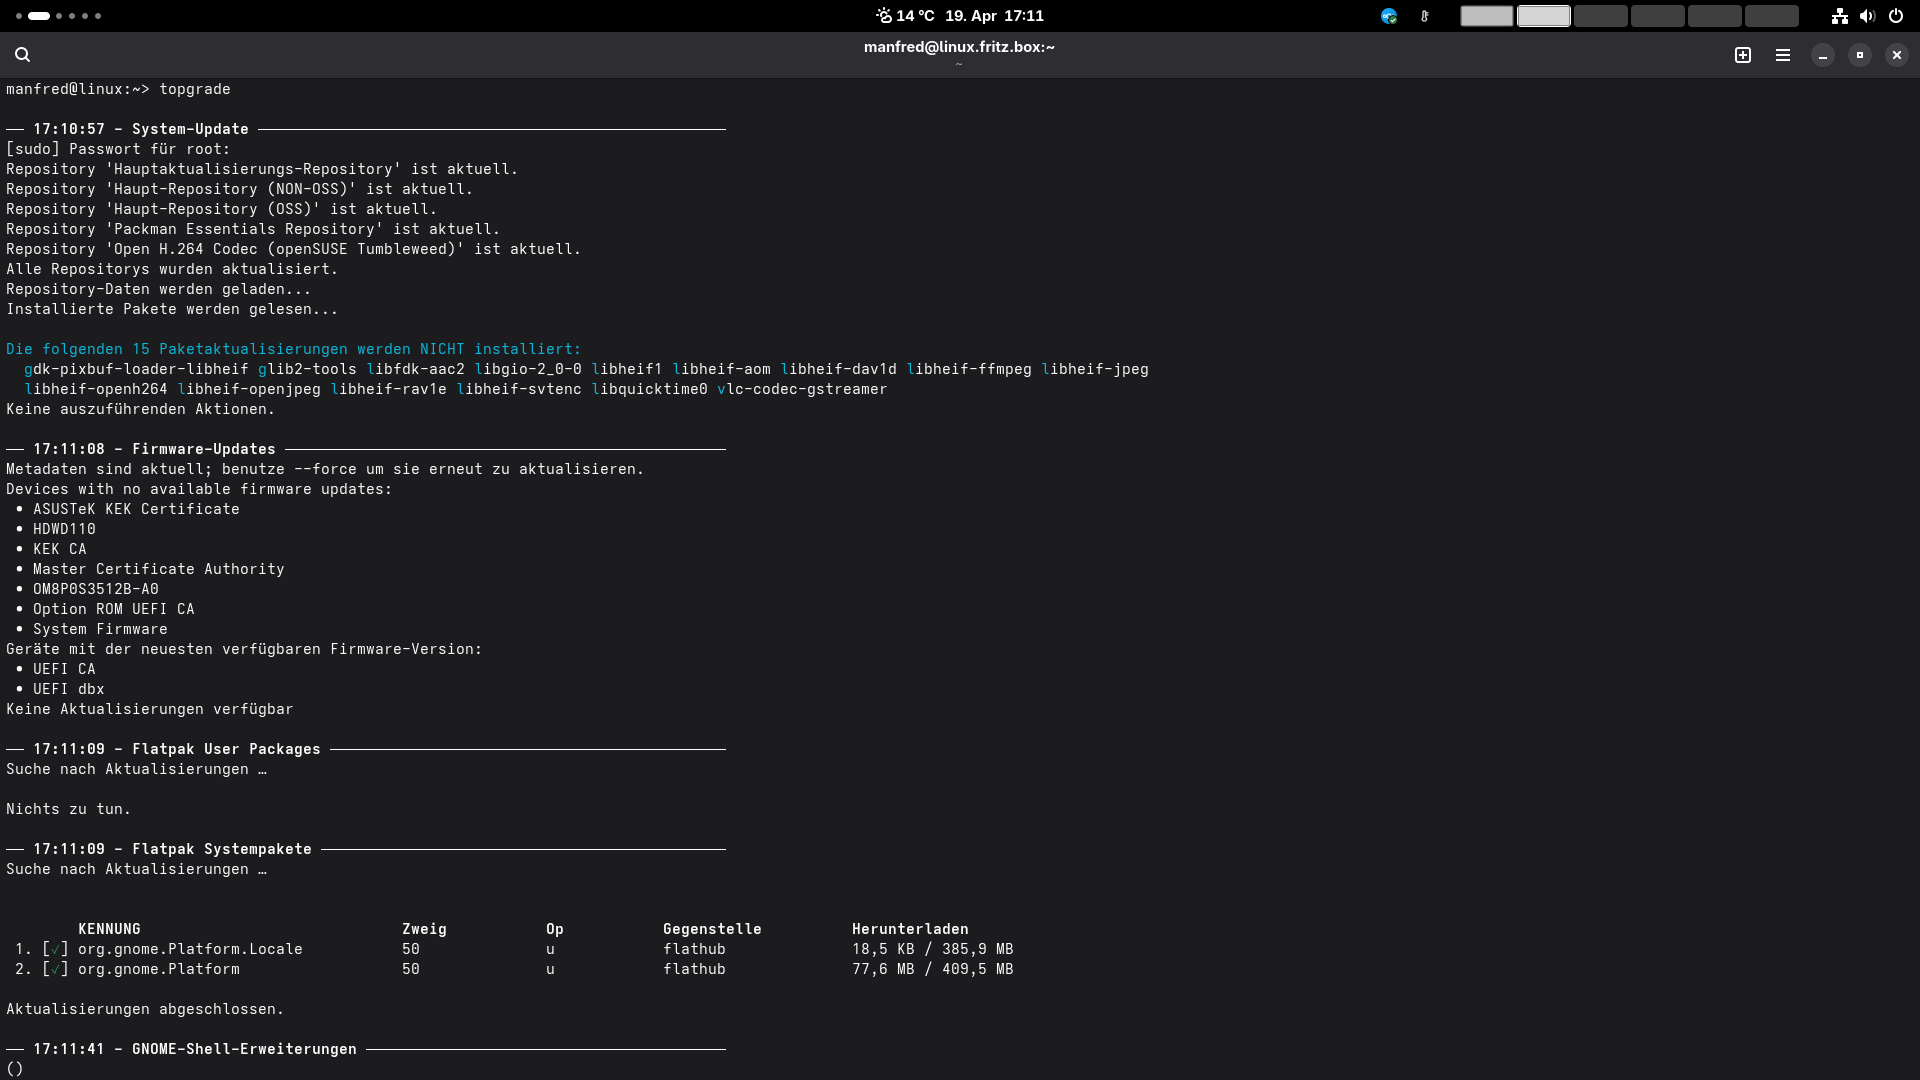This screenshot has width=1920, height=1080.
Task: Click the HDWD110 device entry
Action: 64,529
